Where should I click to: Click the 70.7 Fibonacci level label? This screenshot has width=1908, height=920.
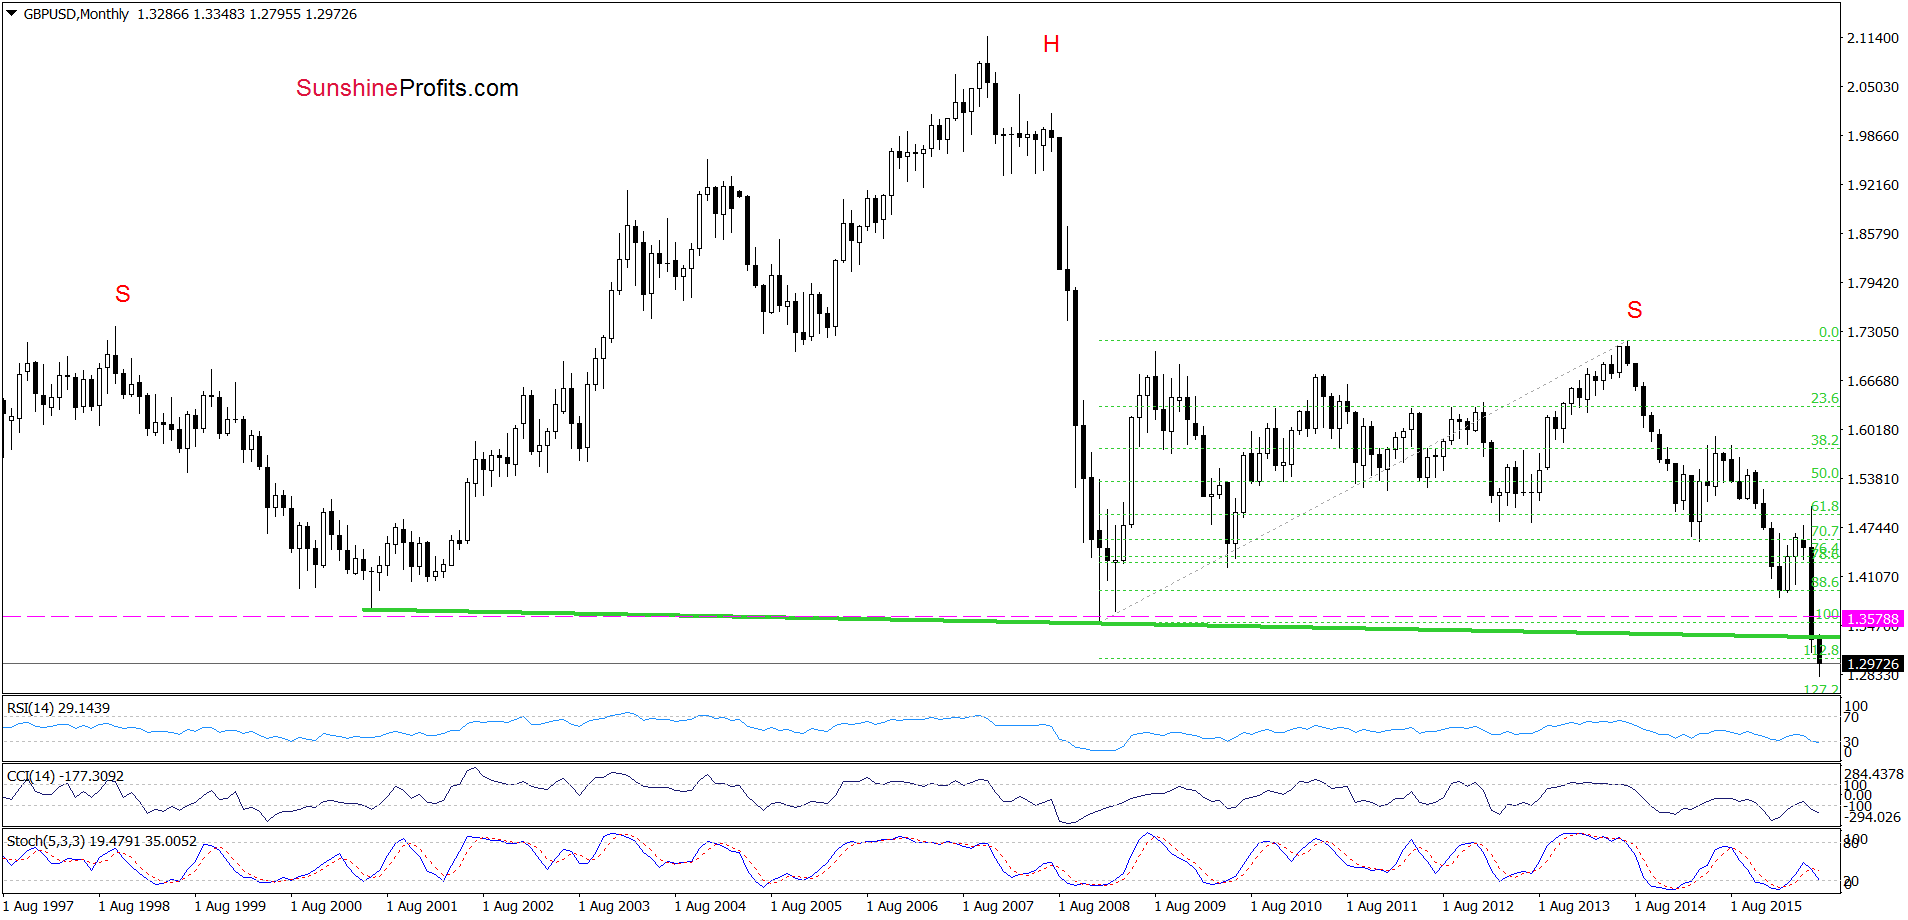(x=1825, y=531)
